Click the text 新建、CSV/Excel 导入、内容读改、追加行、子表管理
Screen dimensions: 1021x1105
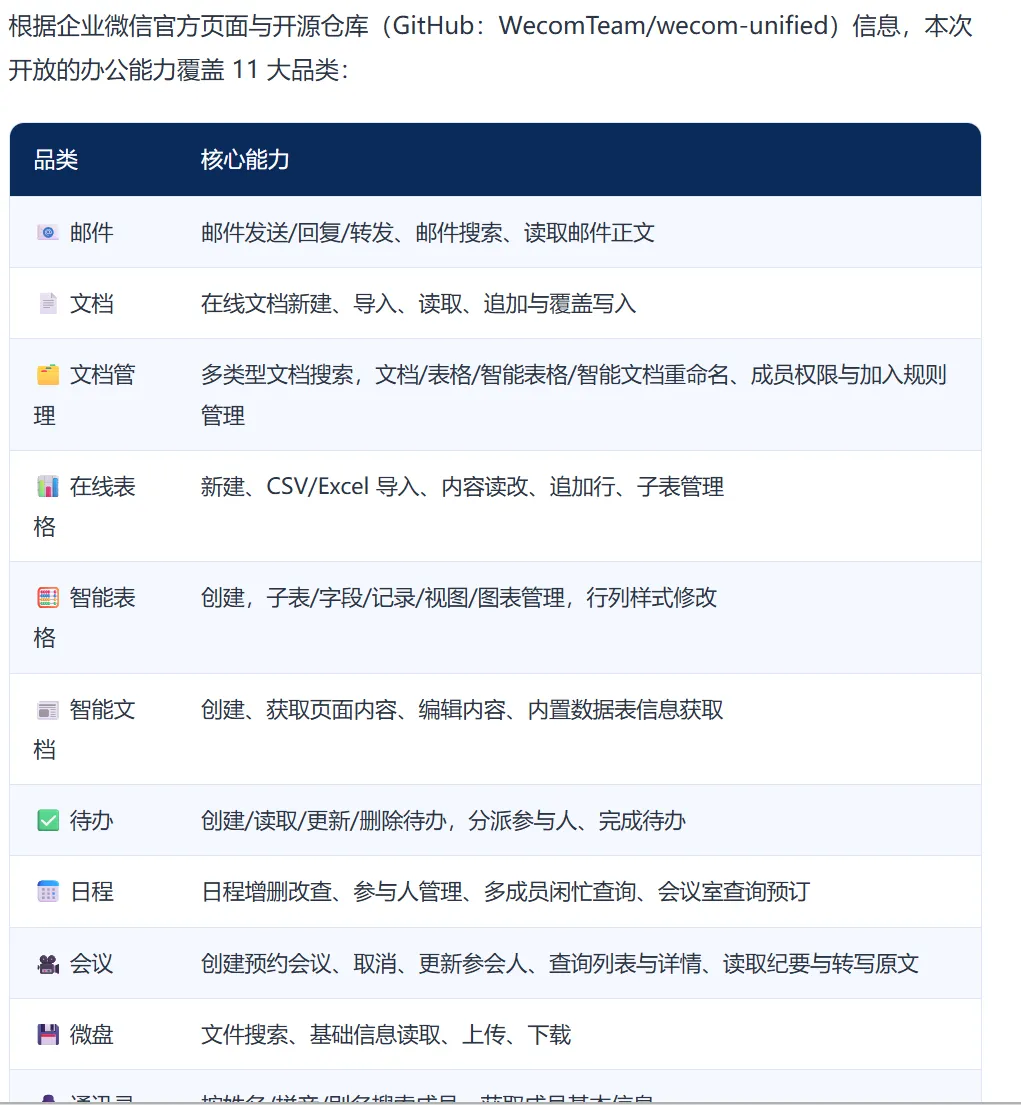(x=462, y=486)
